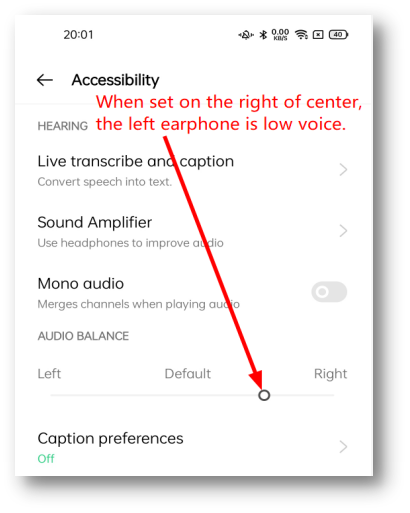The height and width of the screenshot is (513, 410).
Task: Open Sound Amplifier chevron arrow
Action: [343, 231]
